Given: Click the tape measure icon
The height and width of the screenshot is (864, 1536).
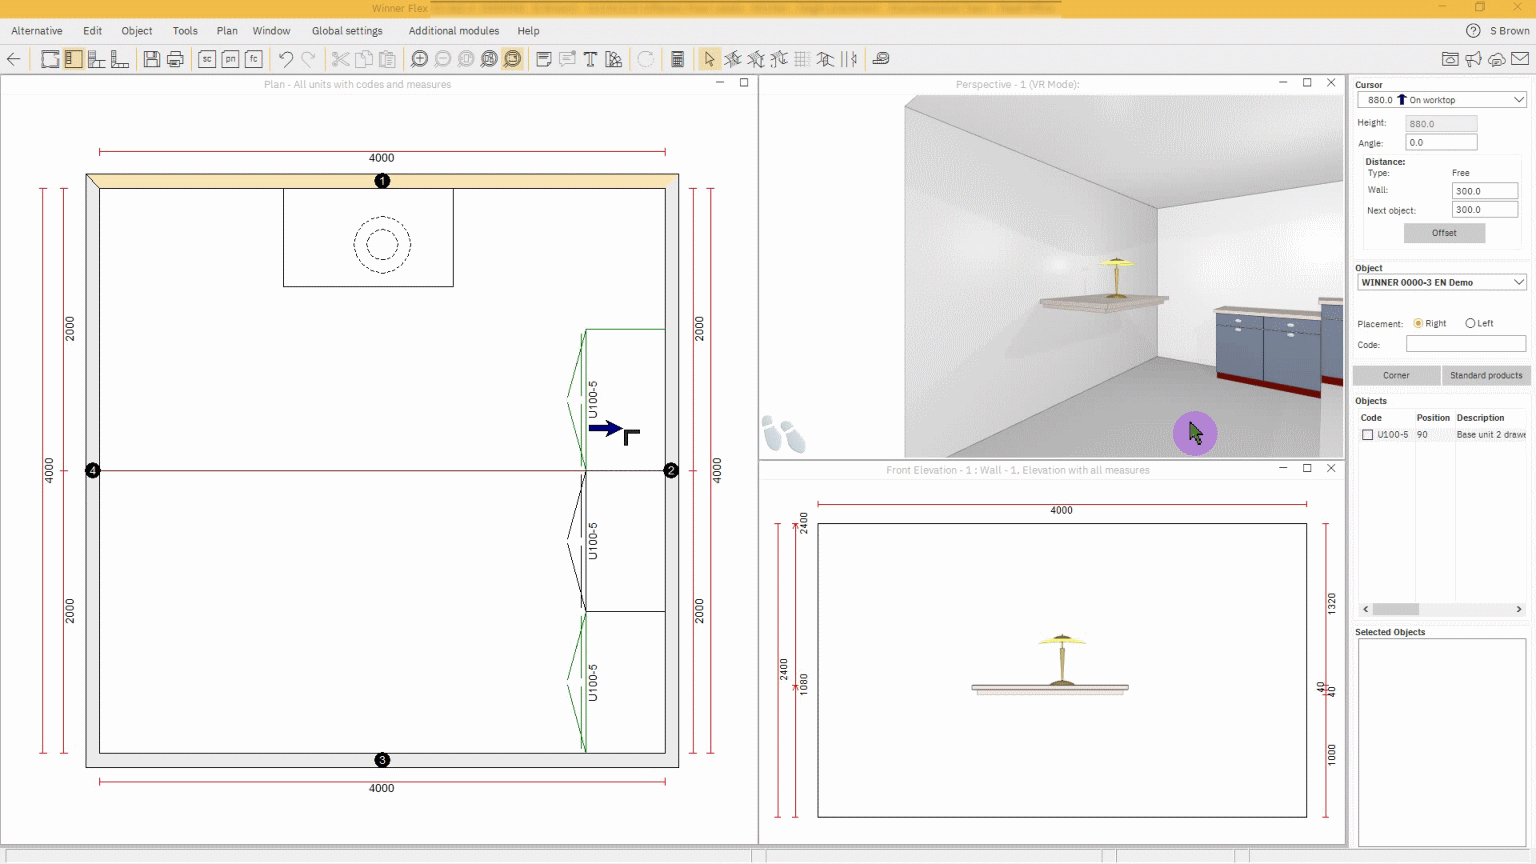Looking at the screenshot, I should (881, 59).
